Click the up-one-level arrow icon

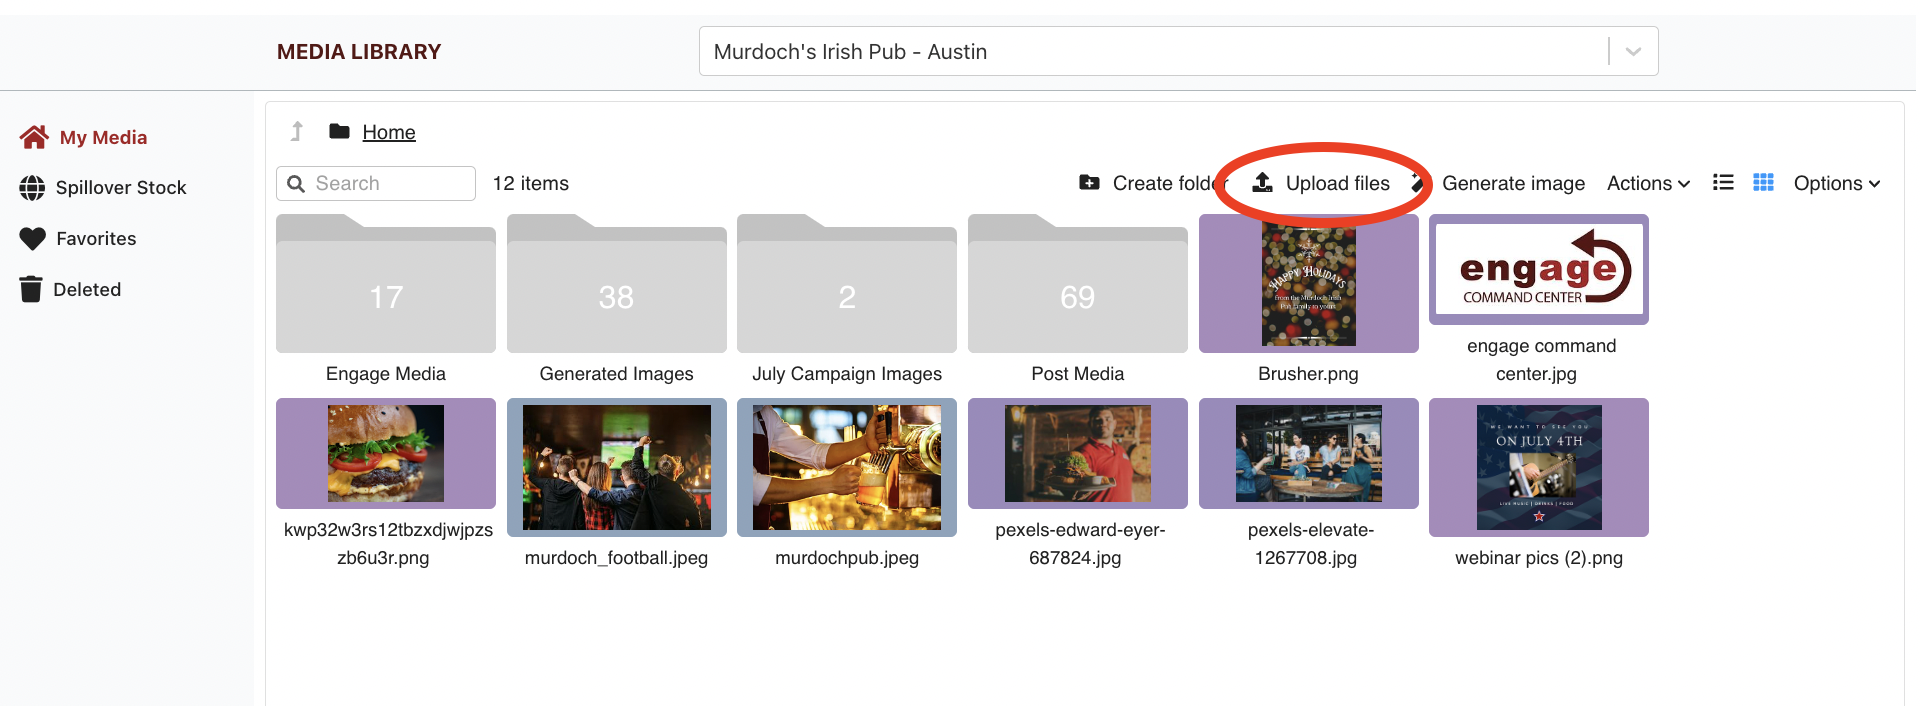(297, 132)
